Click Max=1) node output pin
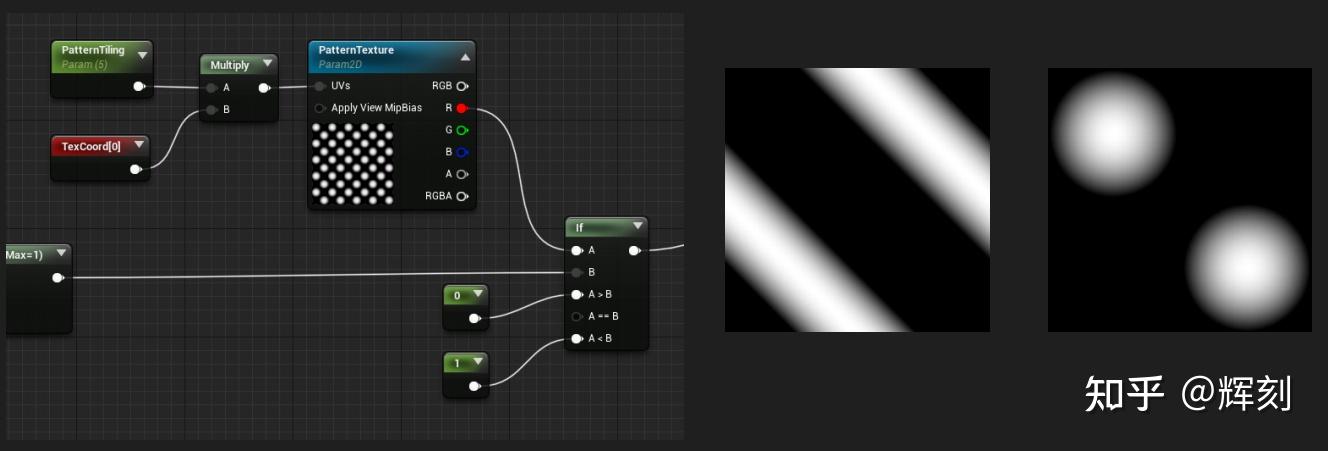1328x451 pixels. 58,277
